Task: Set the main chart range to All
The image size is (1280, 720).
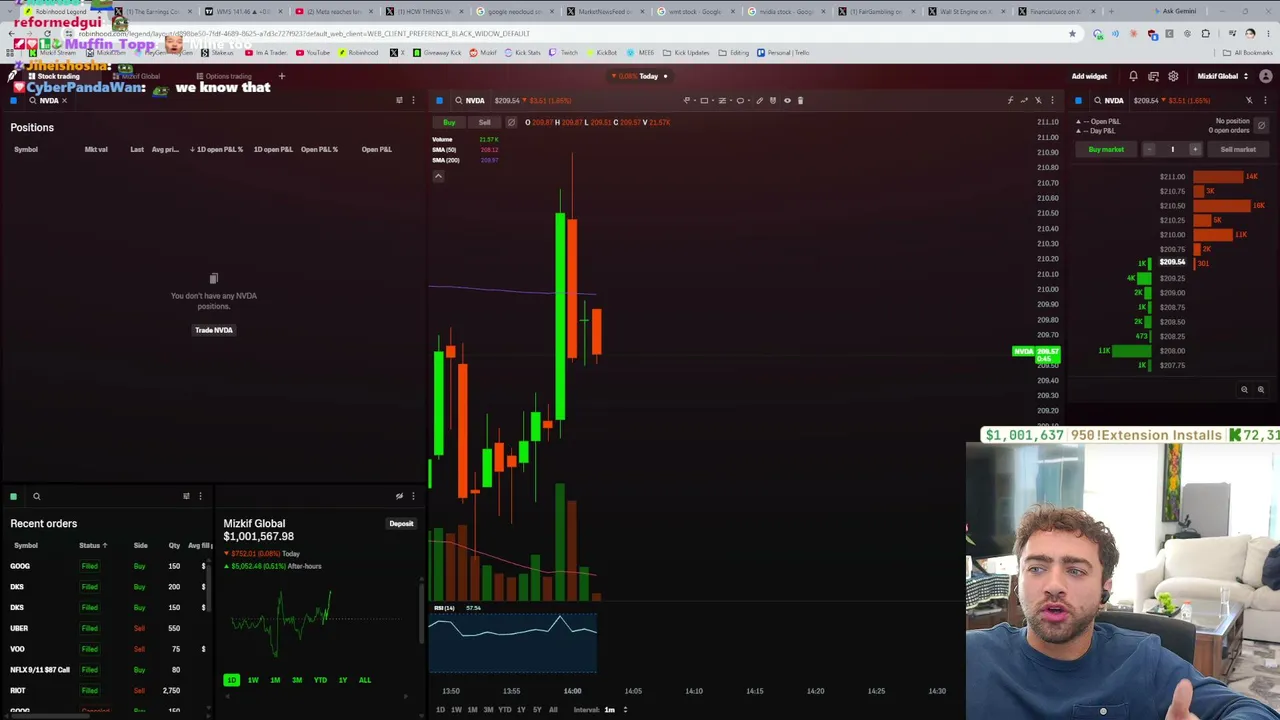Action: point(553,710)
